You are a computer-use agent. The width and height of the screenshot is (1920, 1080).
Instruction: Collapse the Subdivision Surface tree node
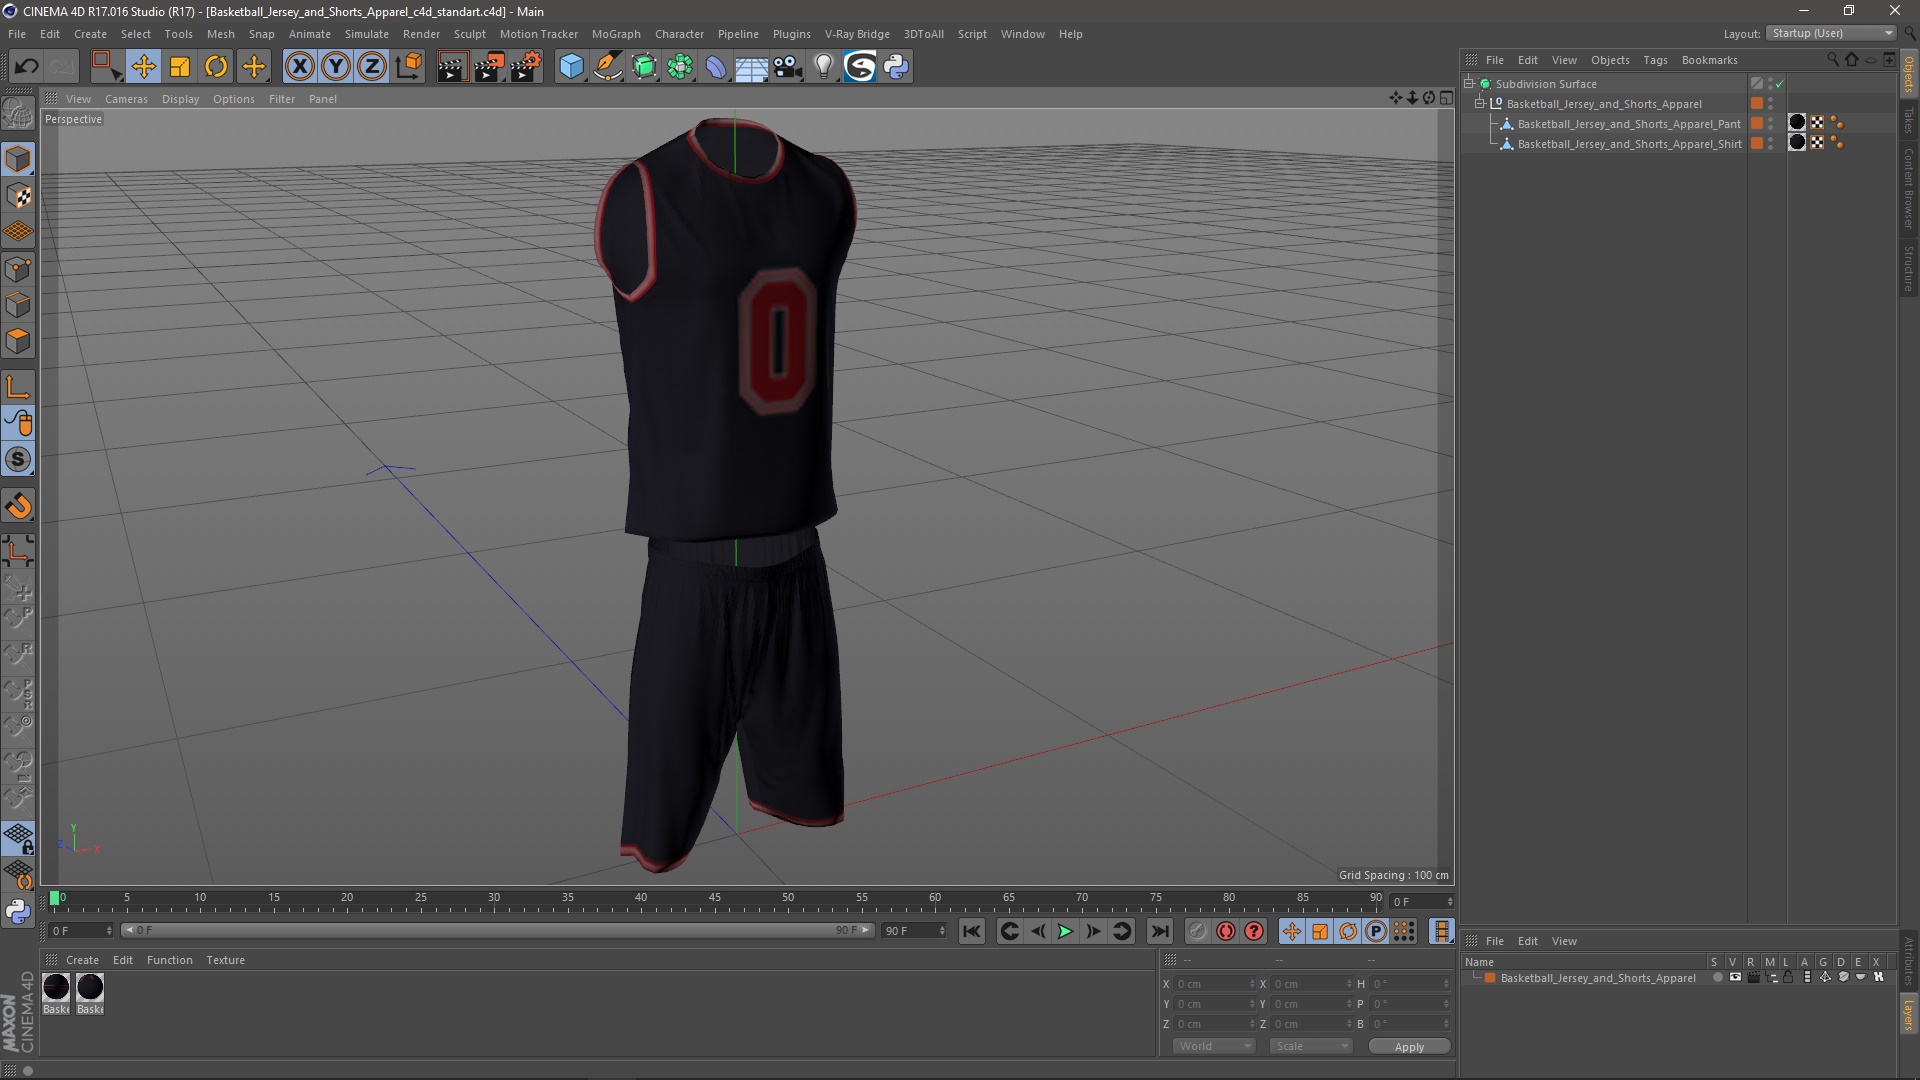tap(1469, 84)
